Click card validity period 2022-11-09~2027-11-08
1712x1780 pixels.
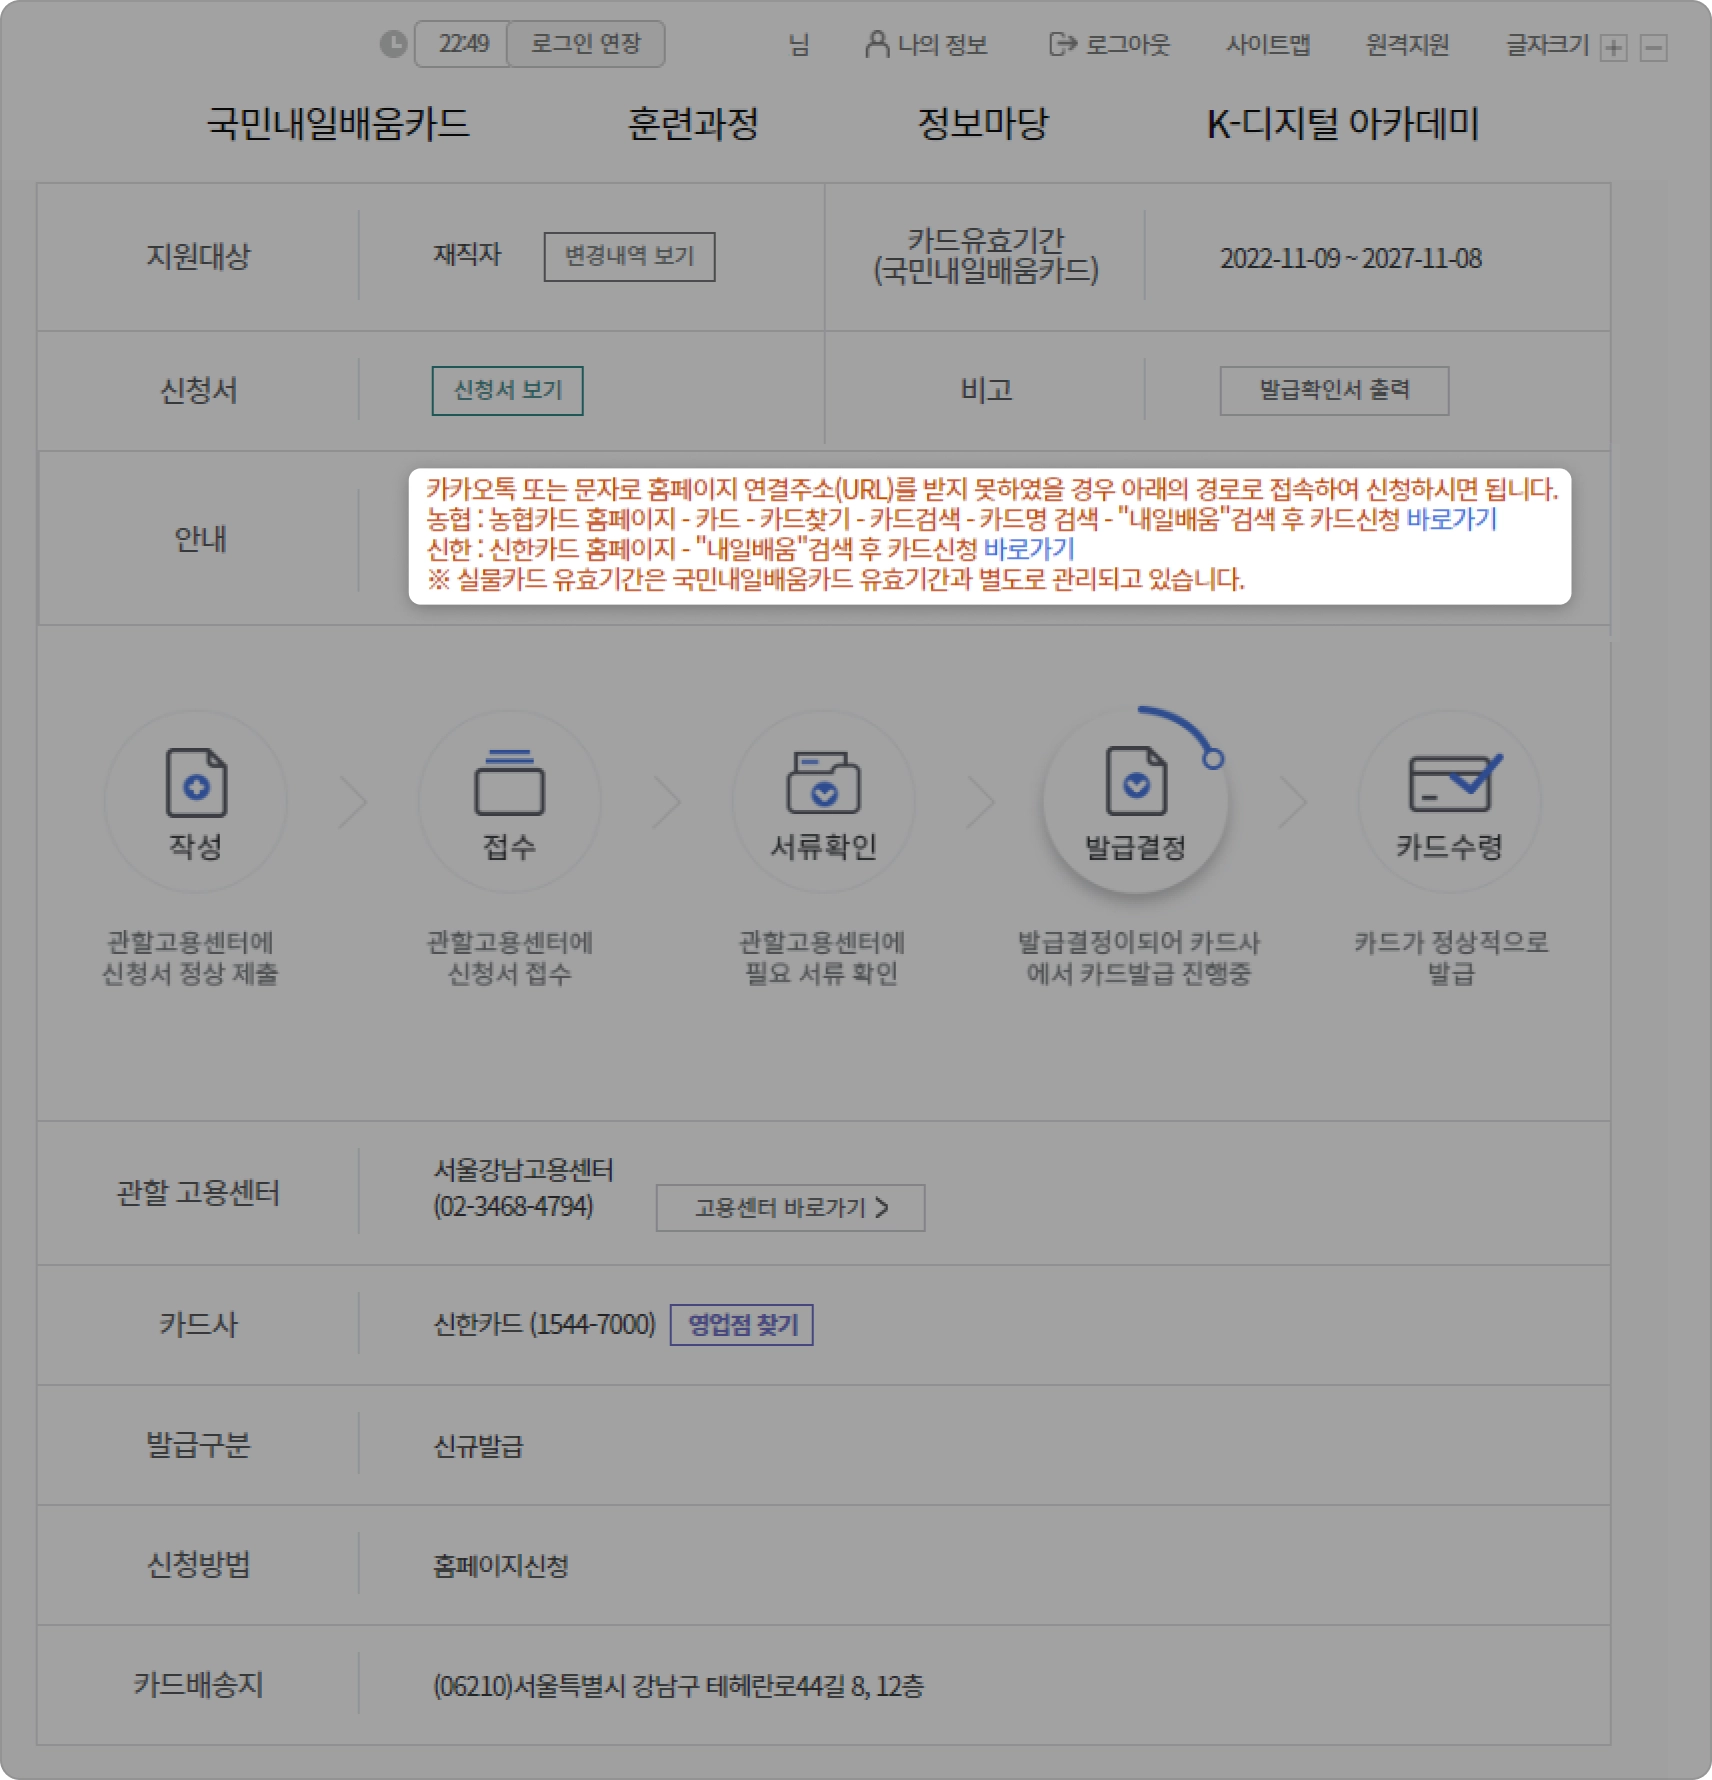[1351, 259]
